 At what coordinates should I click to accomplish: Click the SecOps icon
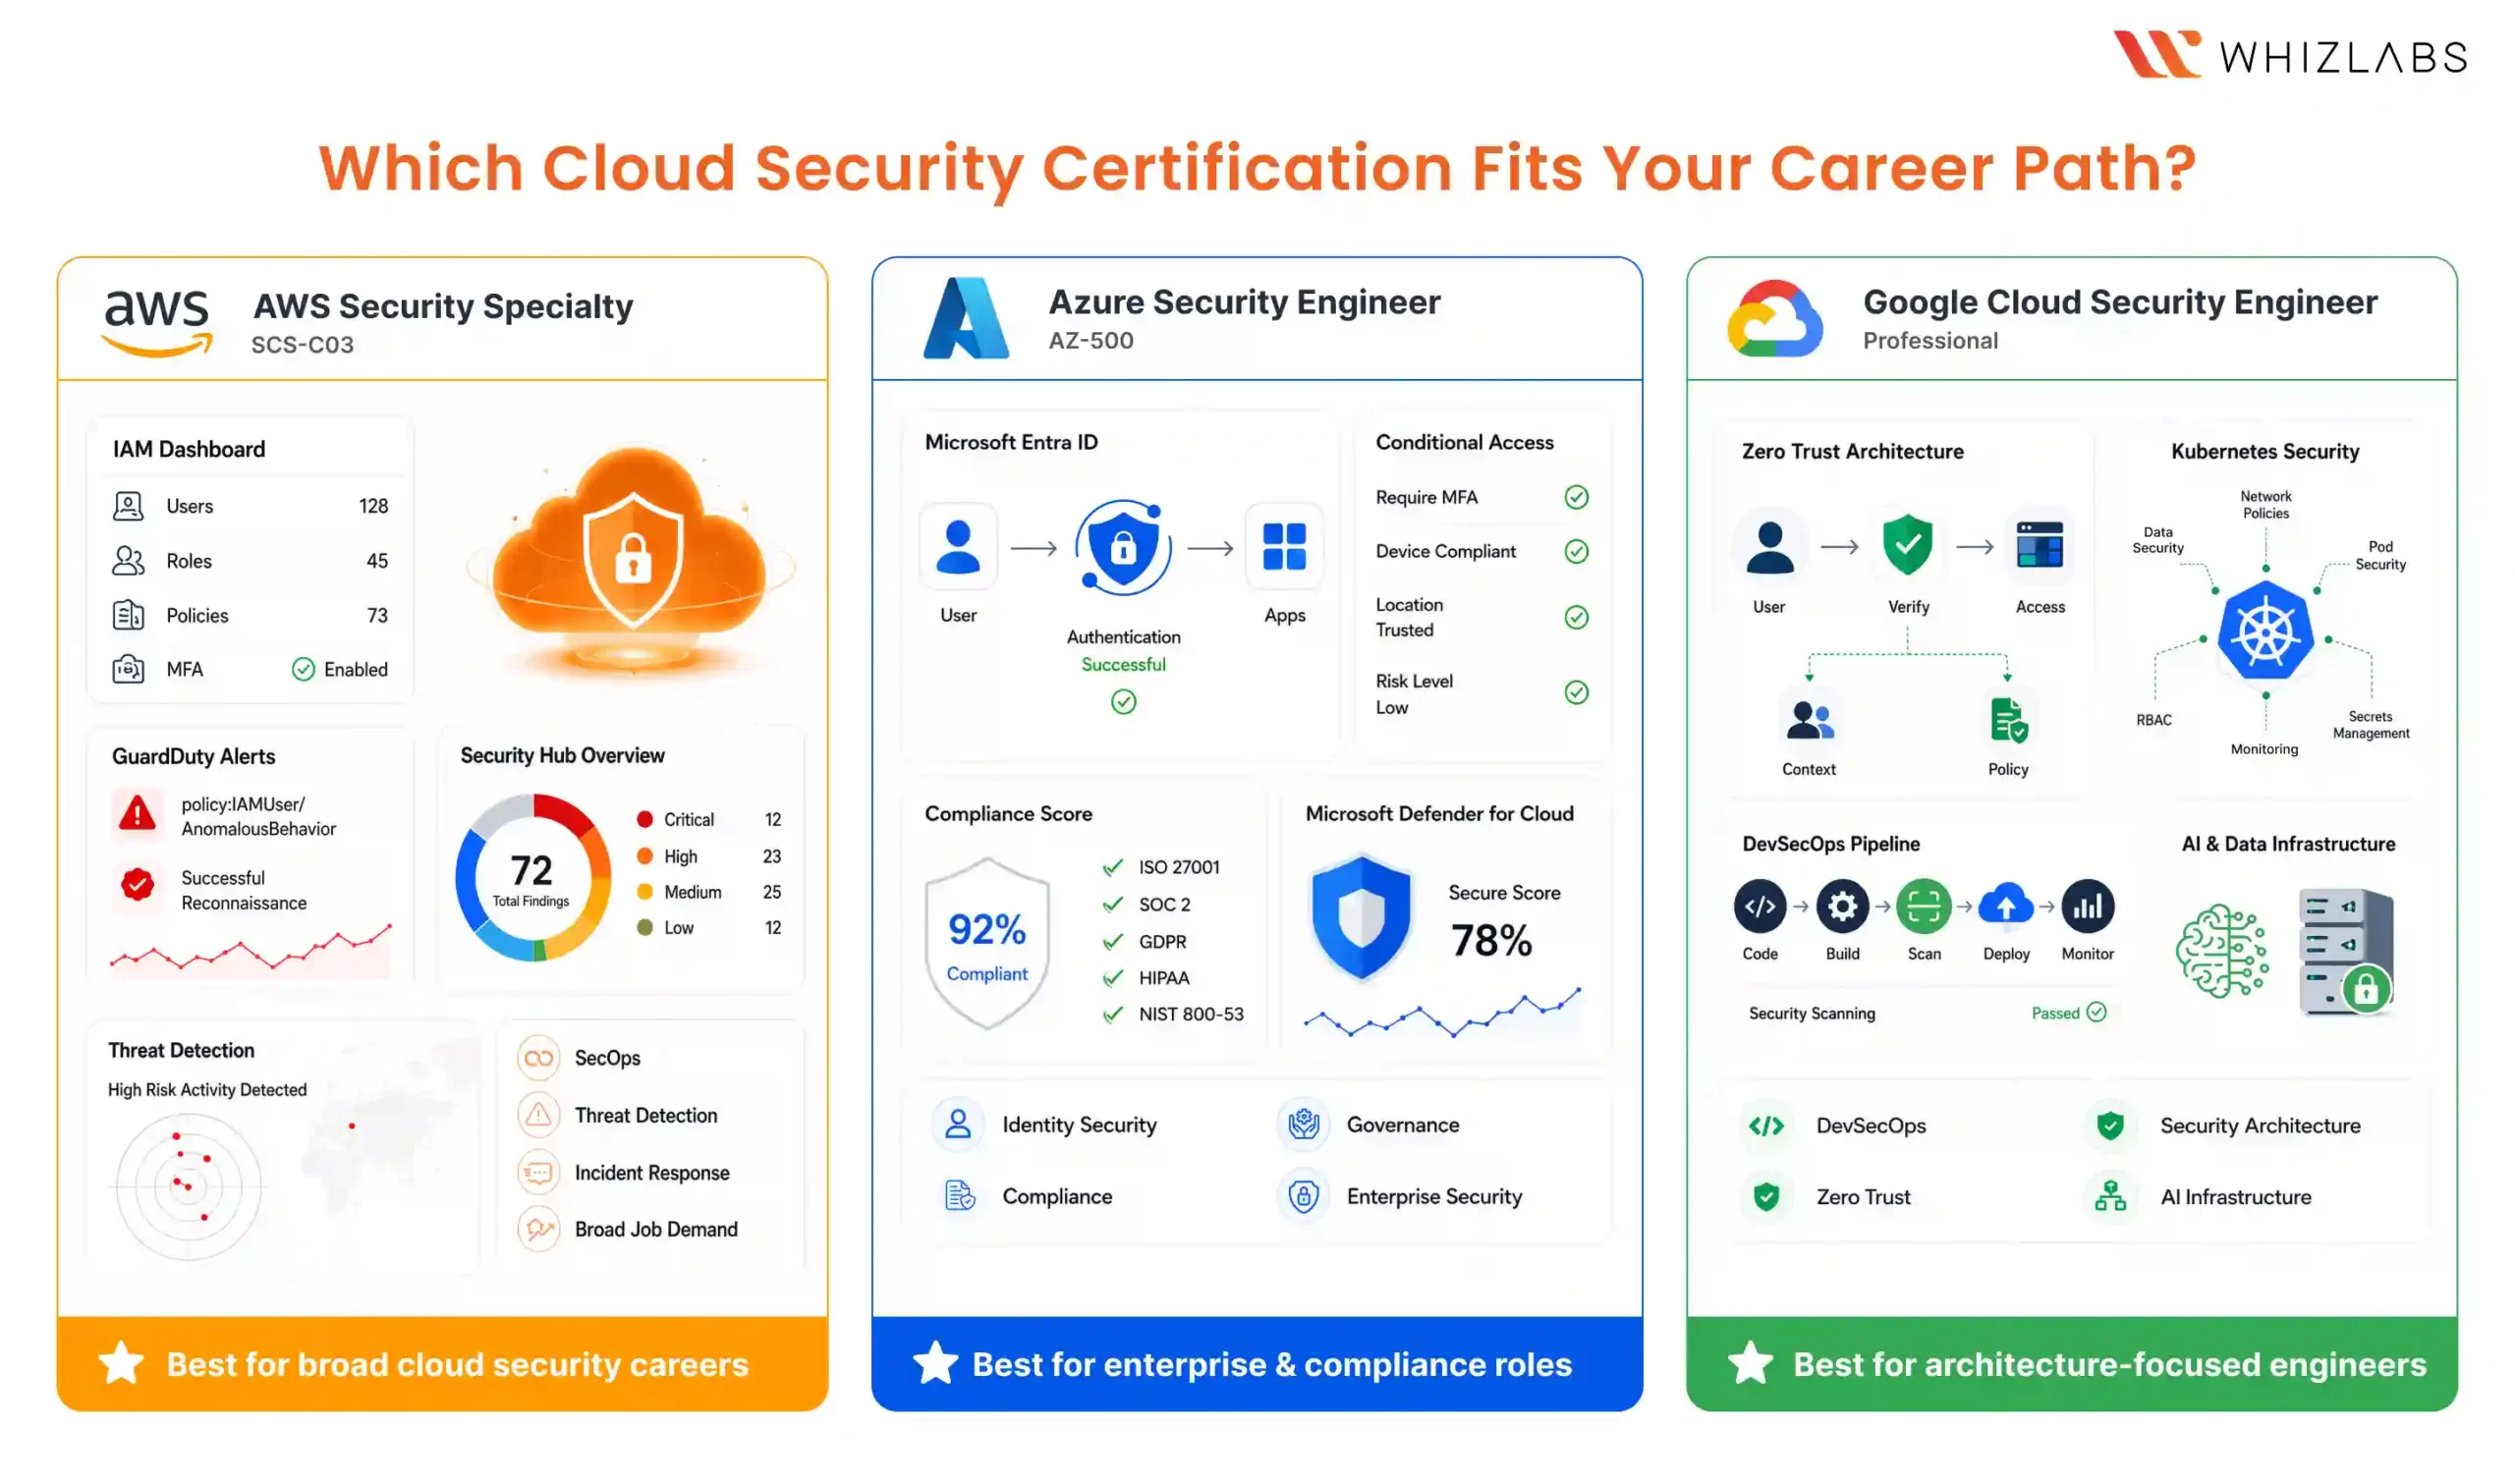(x=538, y=1058)
